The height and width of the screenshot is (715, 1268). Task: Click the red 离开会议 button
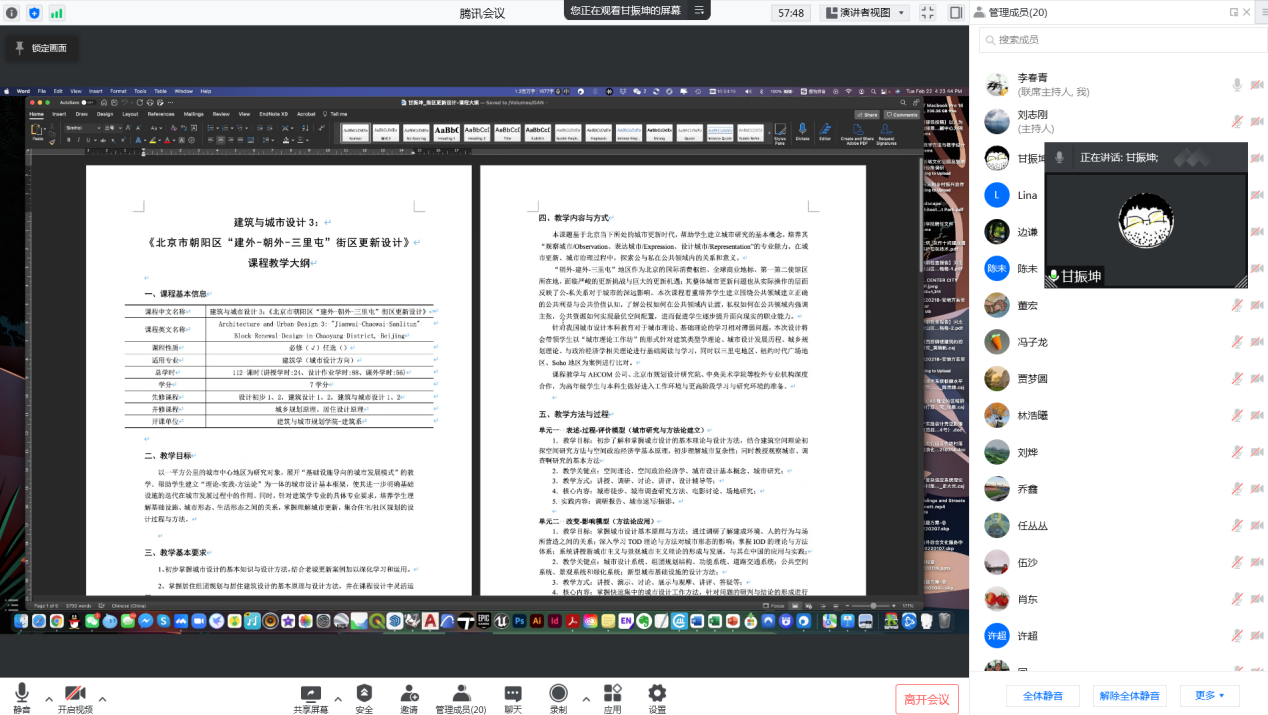pos(927,699)
